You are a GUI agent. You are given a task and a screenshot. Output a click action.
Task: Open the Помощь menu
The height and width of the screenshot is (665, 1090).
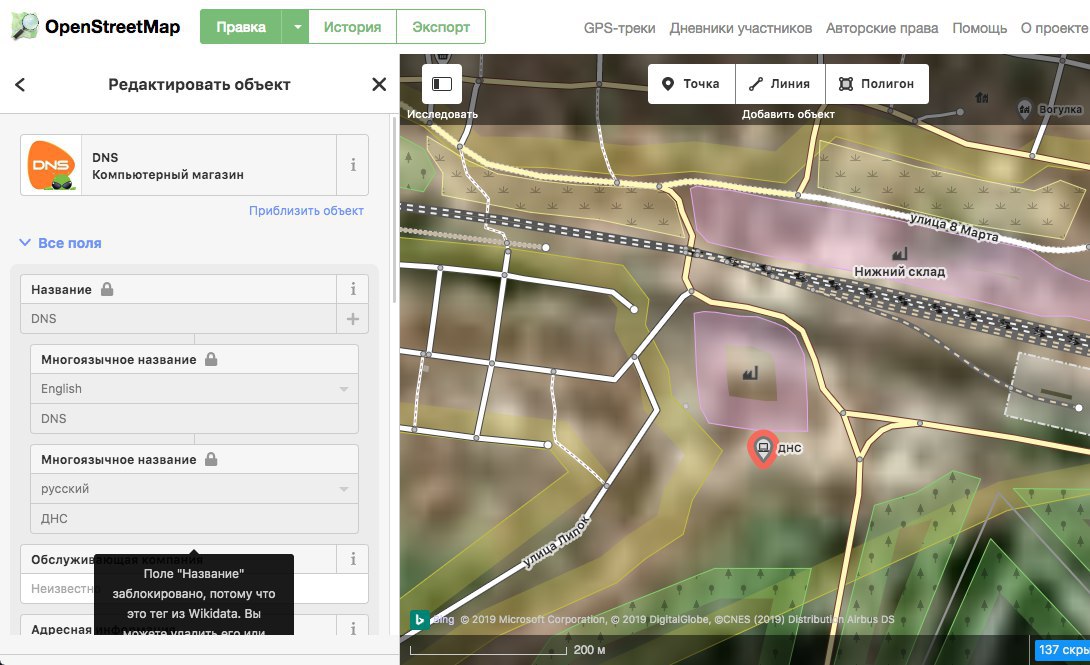pos(979,28)
